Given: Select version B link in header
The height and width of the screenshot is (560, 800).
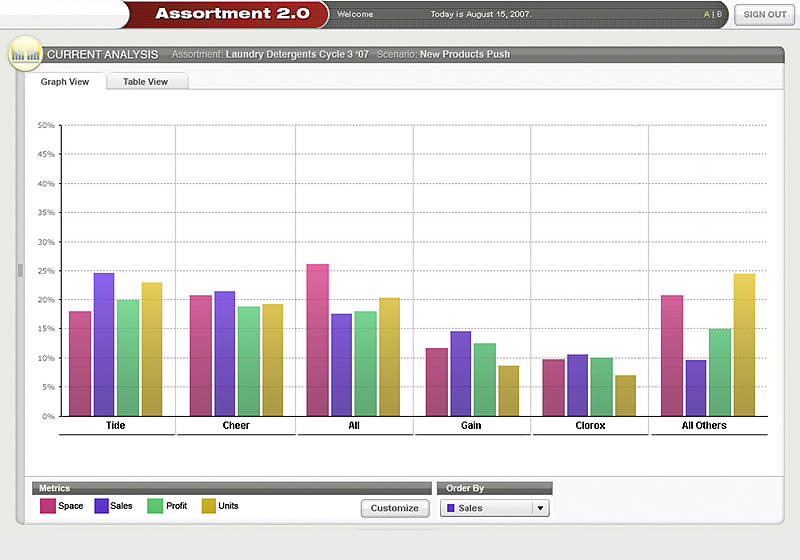Looking at the screenshot, I should (x=719, y=14).
